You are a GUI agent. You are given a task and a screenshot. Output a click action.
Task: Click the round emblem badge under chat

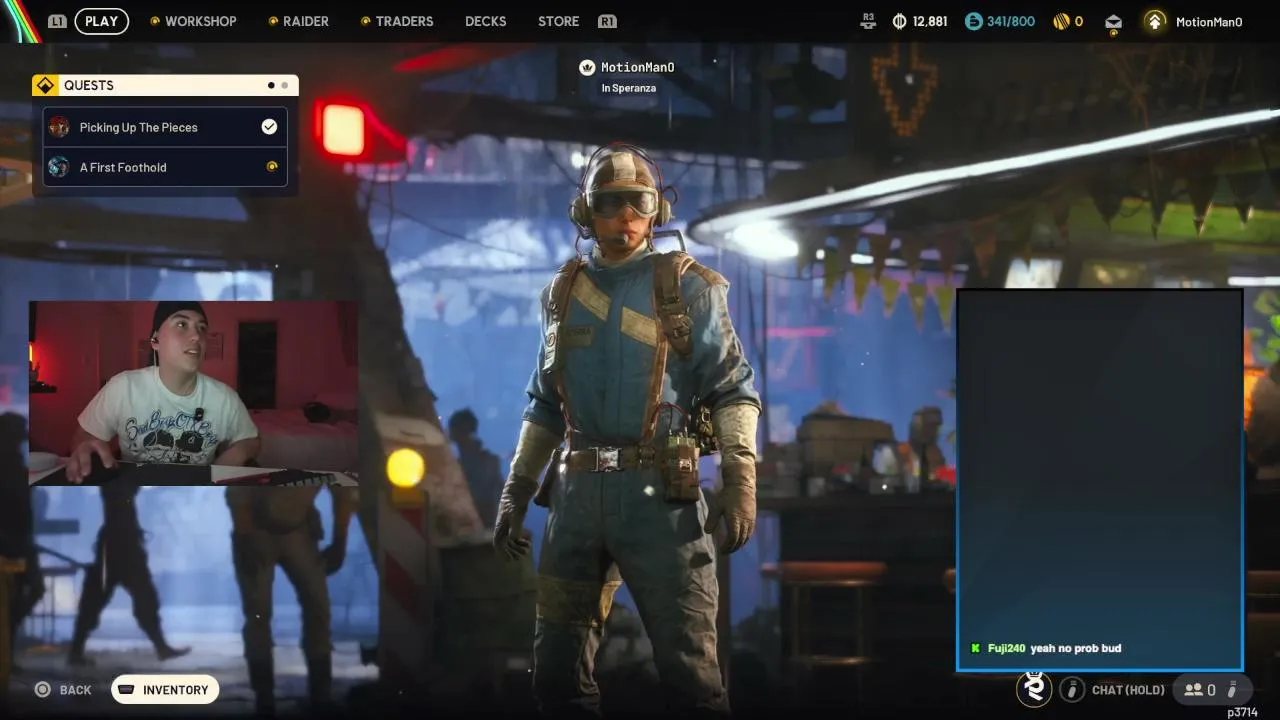[1034, 688]
